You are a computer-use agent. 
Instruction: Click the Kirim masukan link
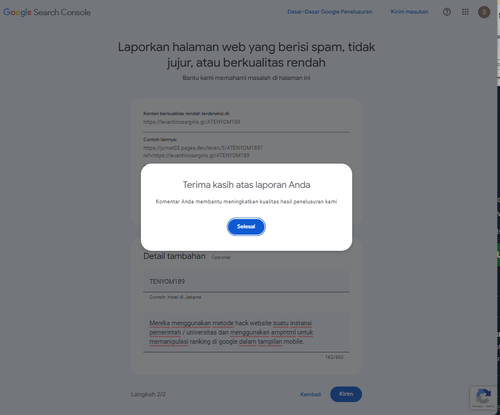coord(409,12)
